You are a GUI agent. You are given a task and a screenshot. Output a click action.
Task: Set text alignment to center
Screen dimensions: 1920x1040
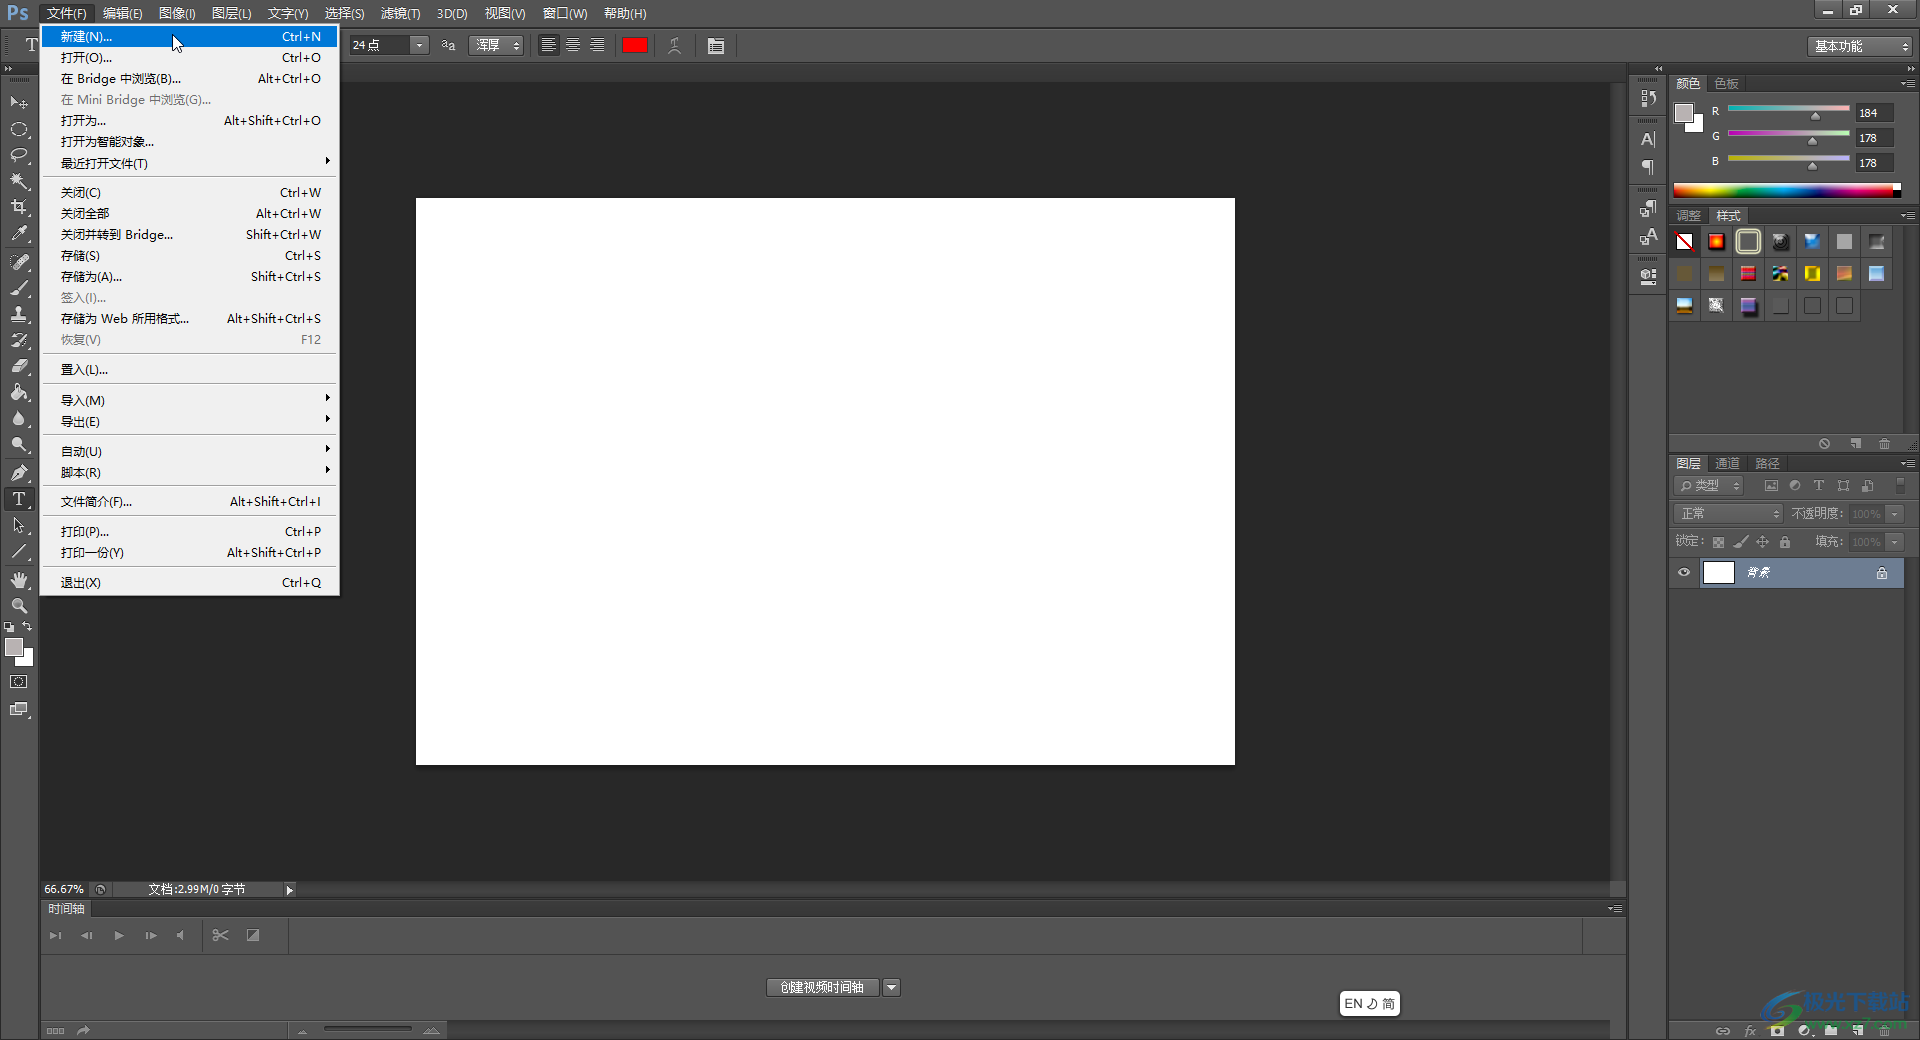(573, 45)
